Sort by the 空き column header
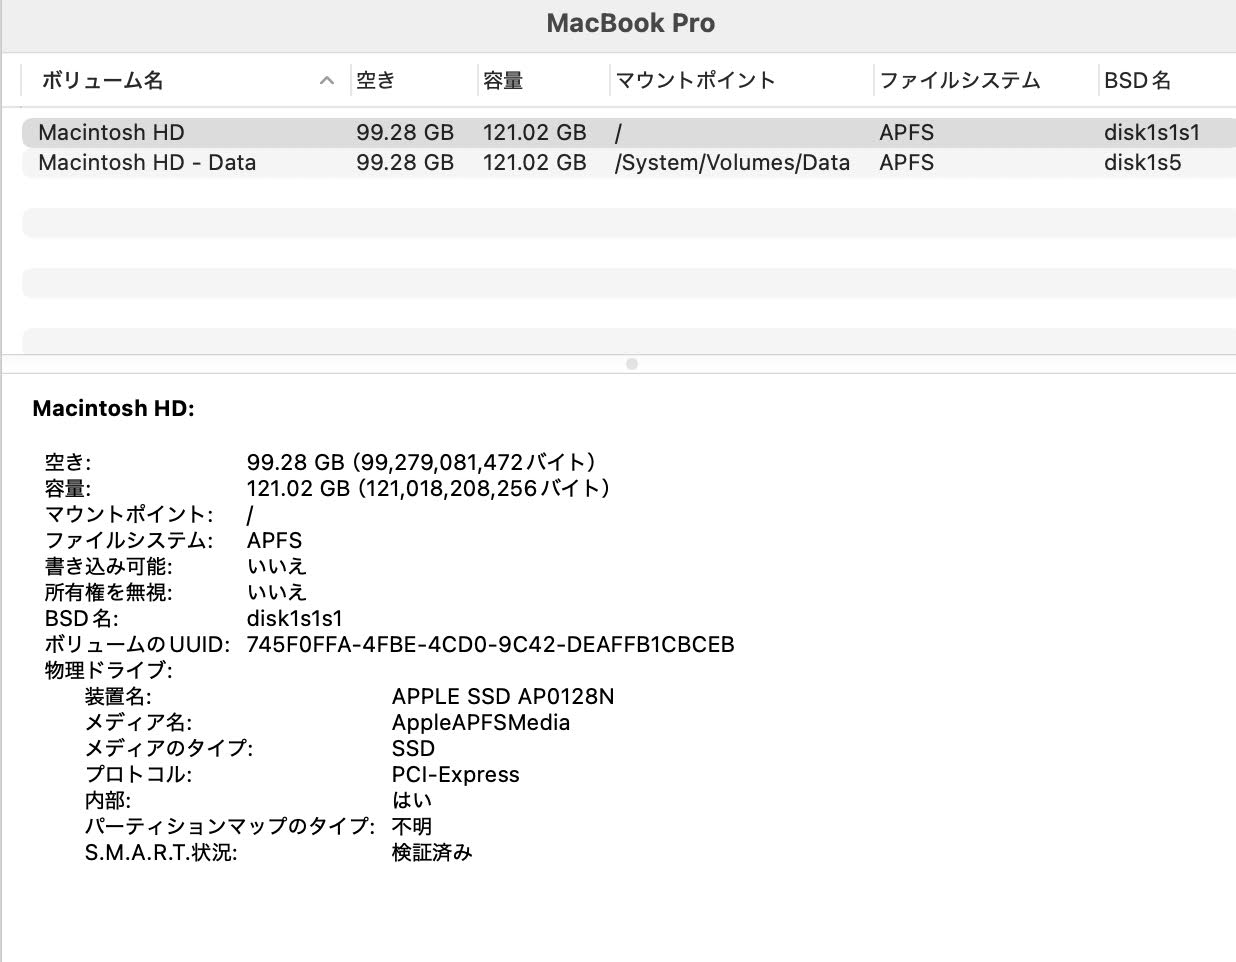Viewport: 1236px width, 962px height. (376, 80)
